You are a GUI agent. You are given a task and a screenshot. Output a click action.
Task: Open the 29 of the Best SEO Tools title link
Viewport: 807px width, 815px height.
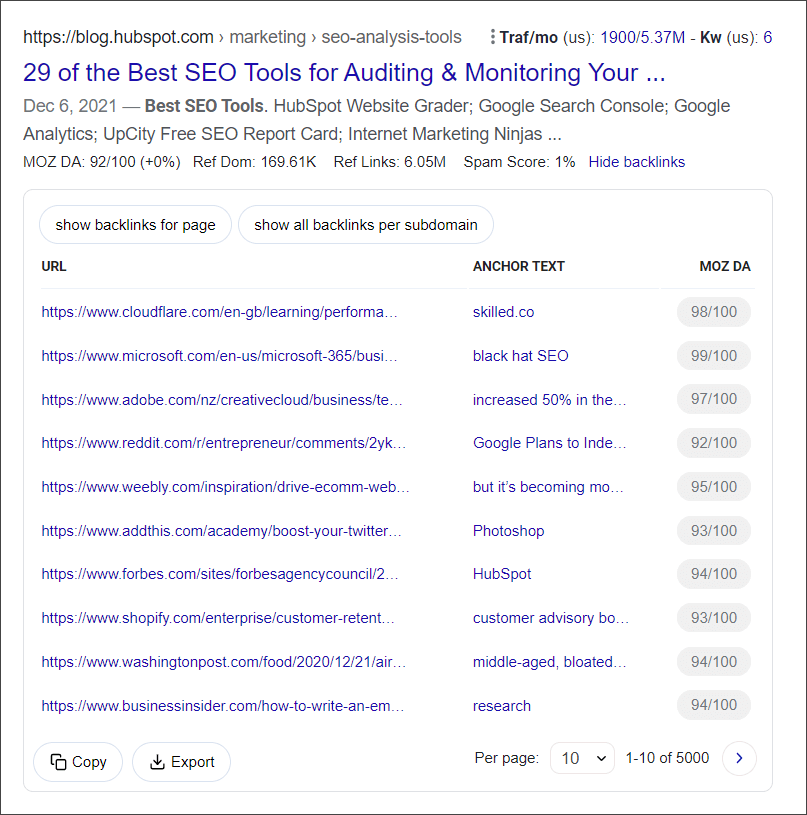coord(344,72)
